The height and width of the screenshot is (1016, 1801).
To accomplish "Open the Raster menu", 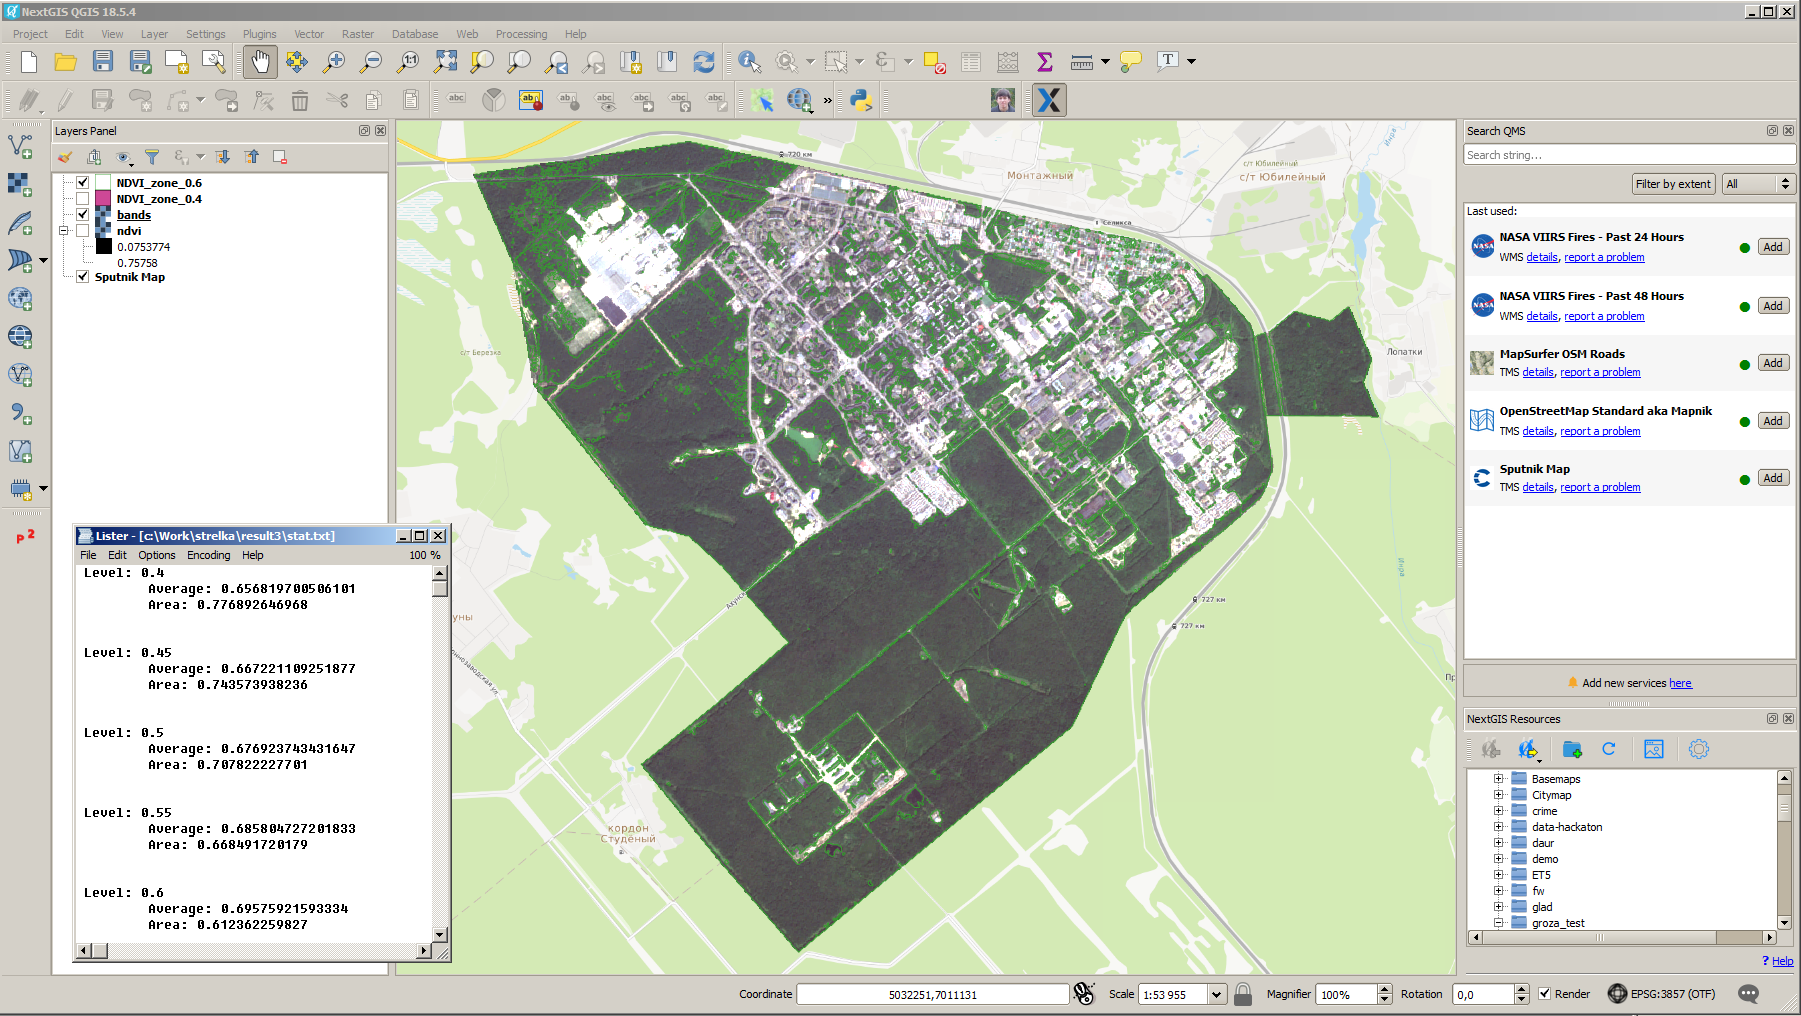I will point(357,34).
